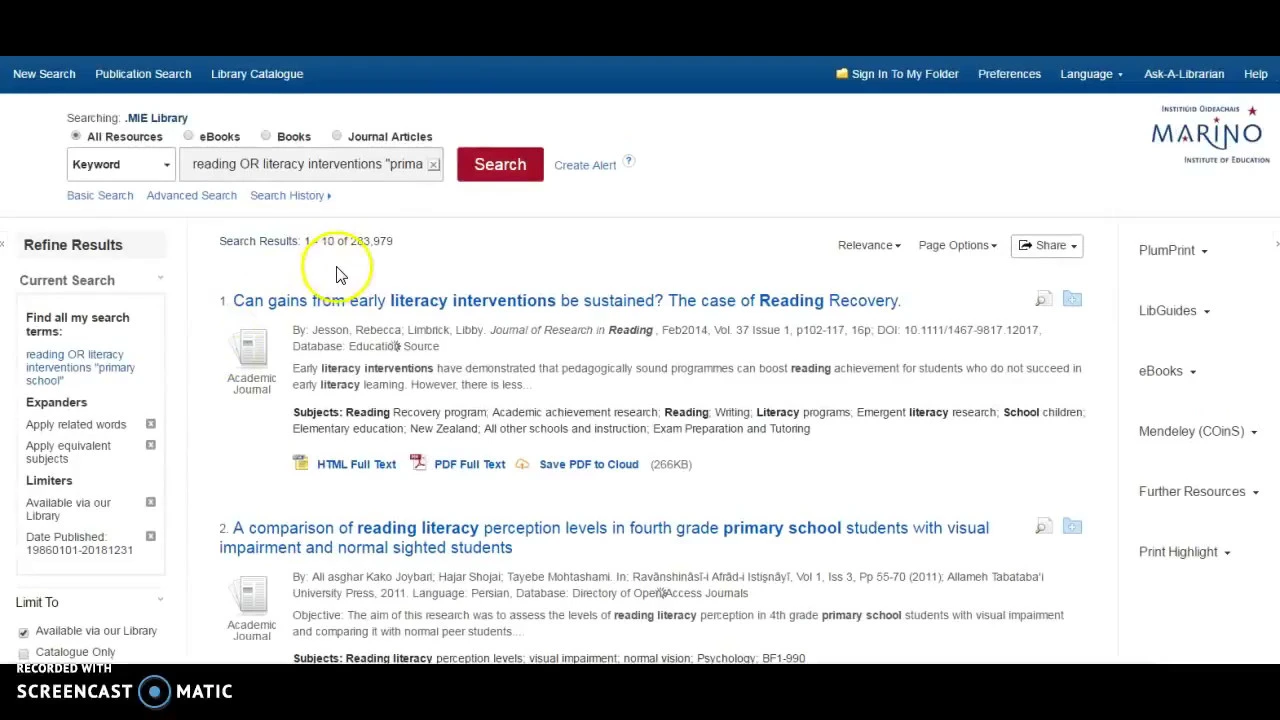The image size is (1280, 720).
Task: Add result 1 to folder icon
Action: tap(1072, 299)
